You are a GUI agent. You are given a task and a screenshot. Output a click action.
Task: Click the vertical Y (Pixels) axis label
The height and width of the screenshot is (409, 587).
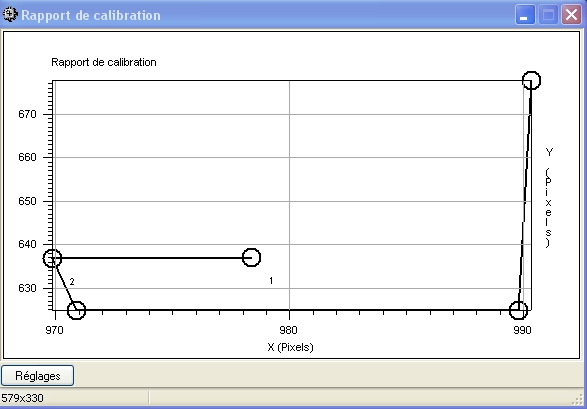point(548,198)
